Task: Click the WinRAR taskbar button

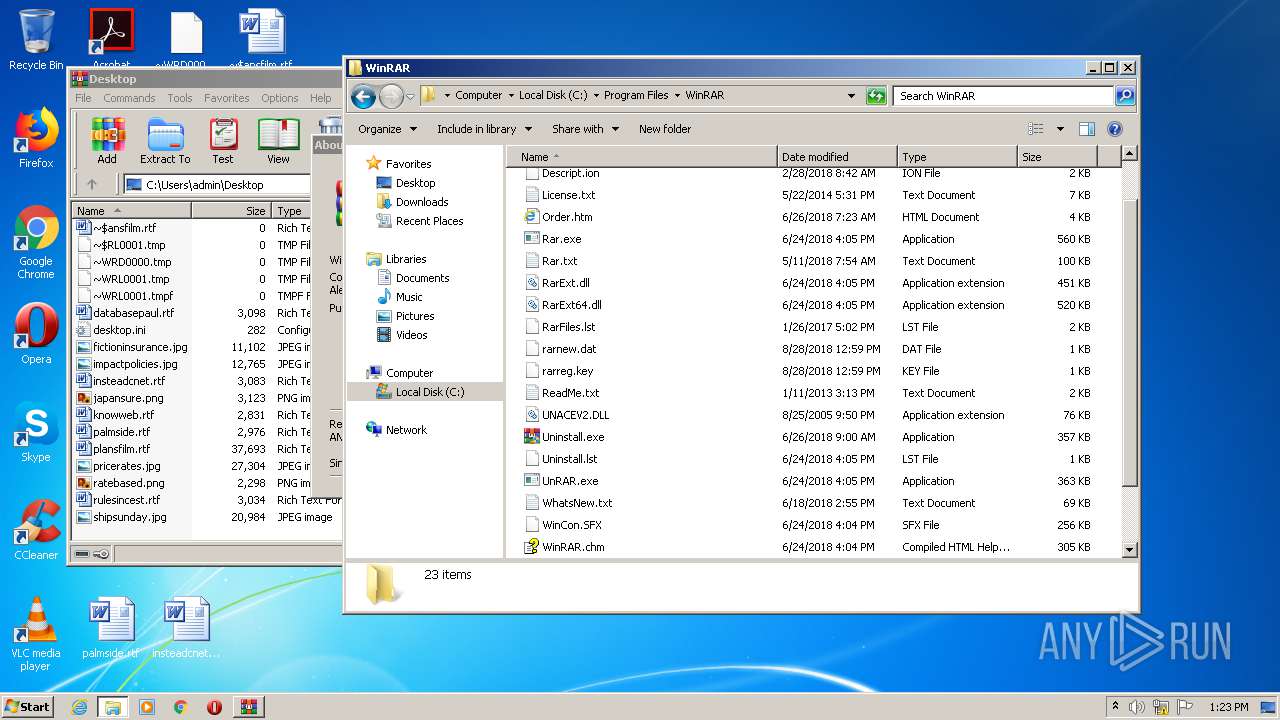Action: 249,707
